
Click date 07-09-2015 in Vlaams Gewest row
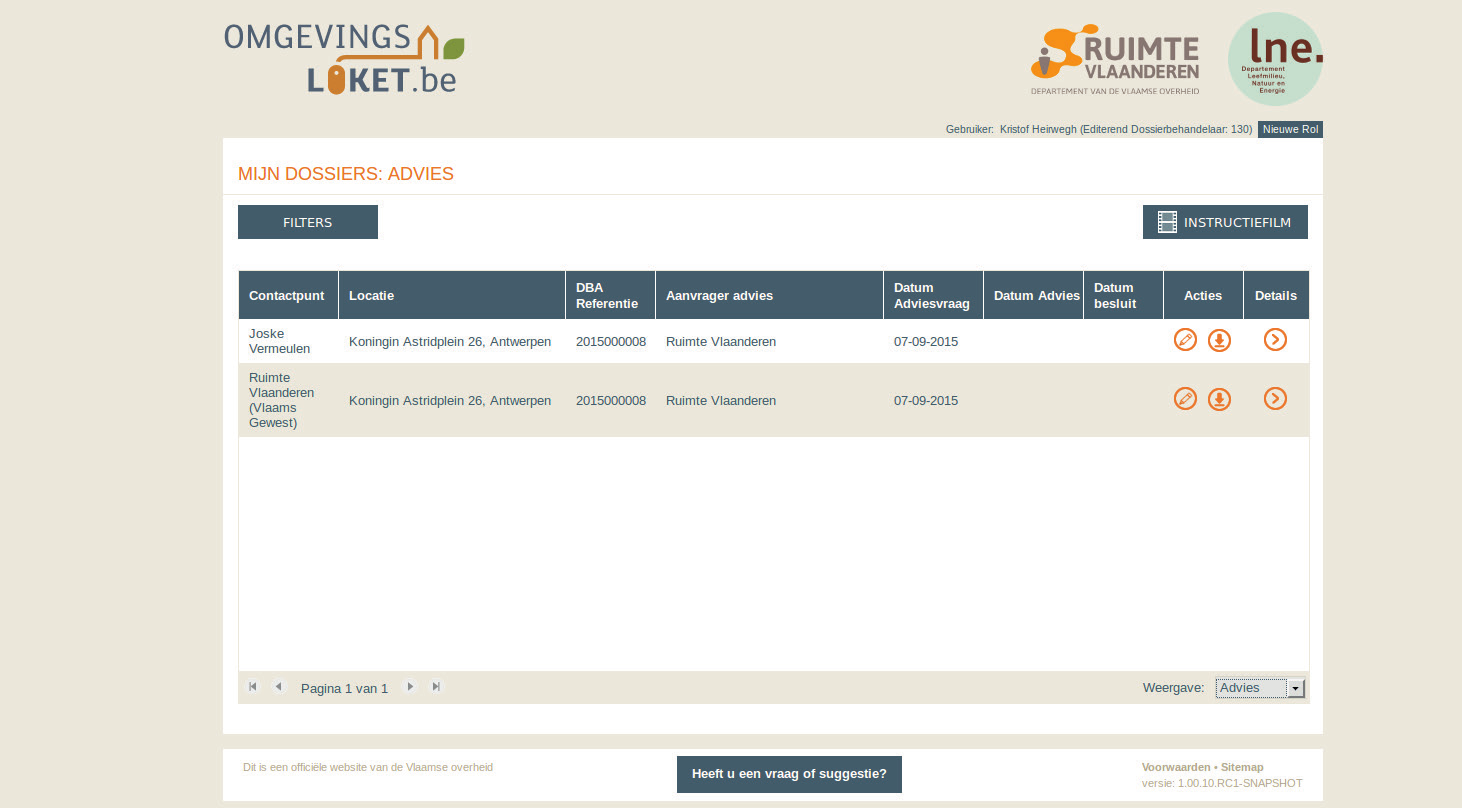(x=926, y=400)
